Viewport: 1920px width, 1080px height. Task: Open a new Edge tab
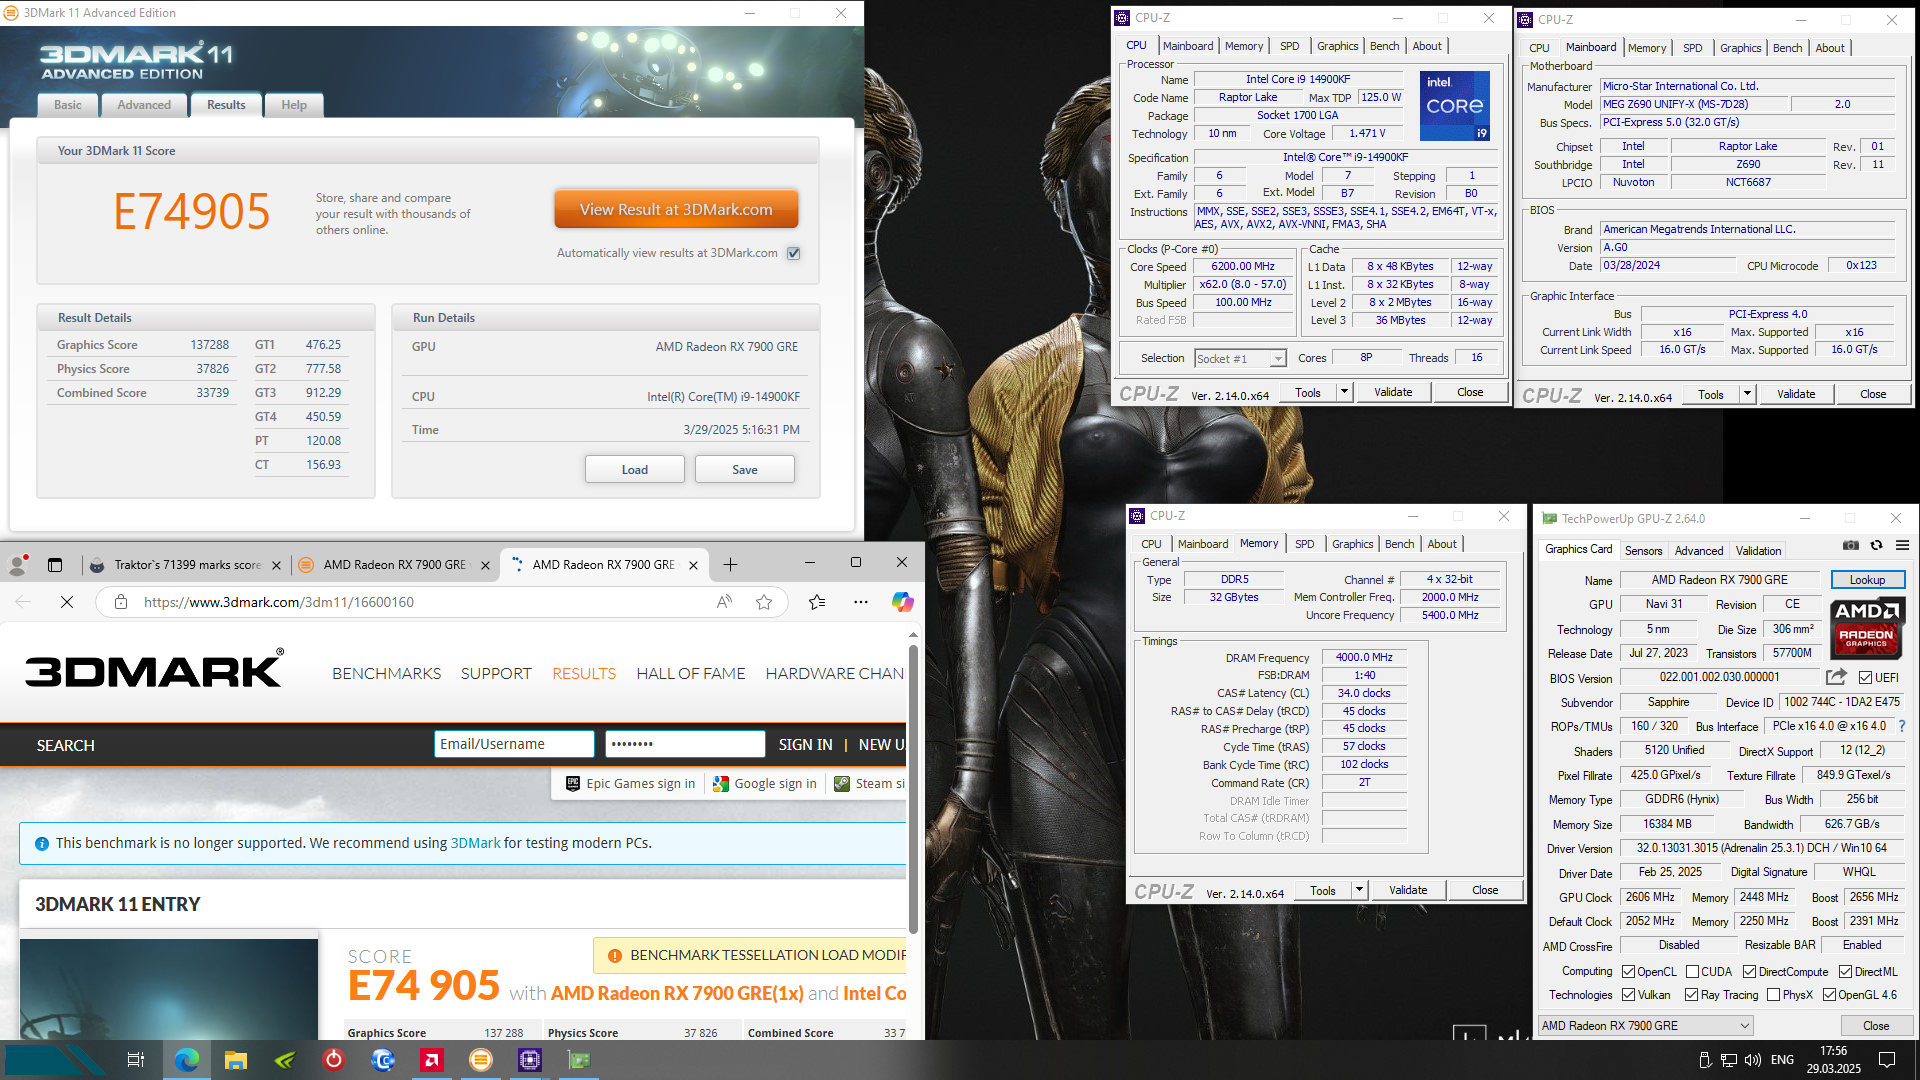(x=731, y=565)
